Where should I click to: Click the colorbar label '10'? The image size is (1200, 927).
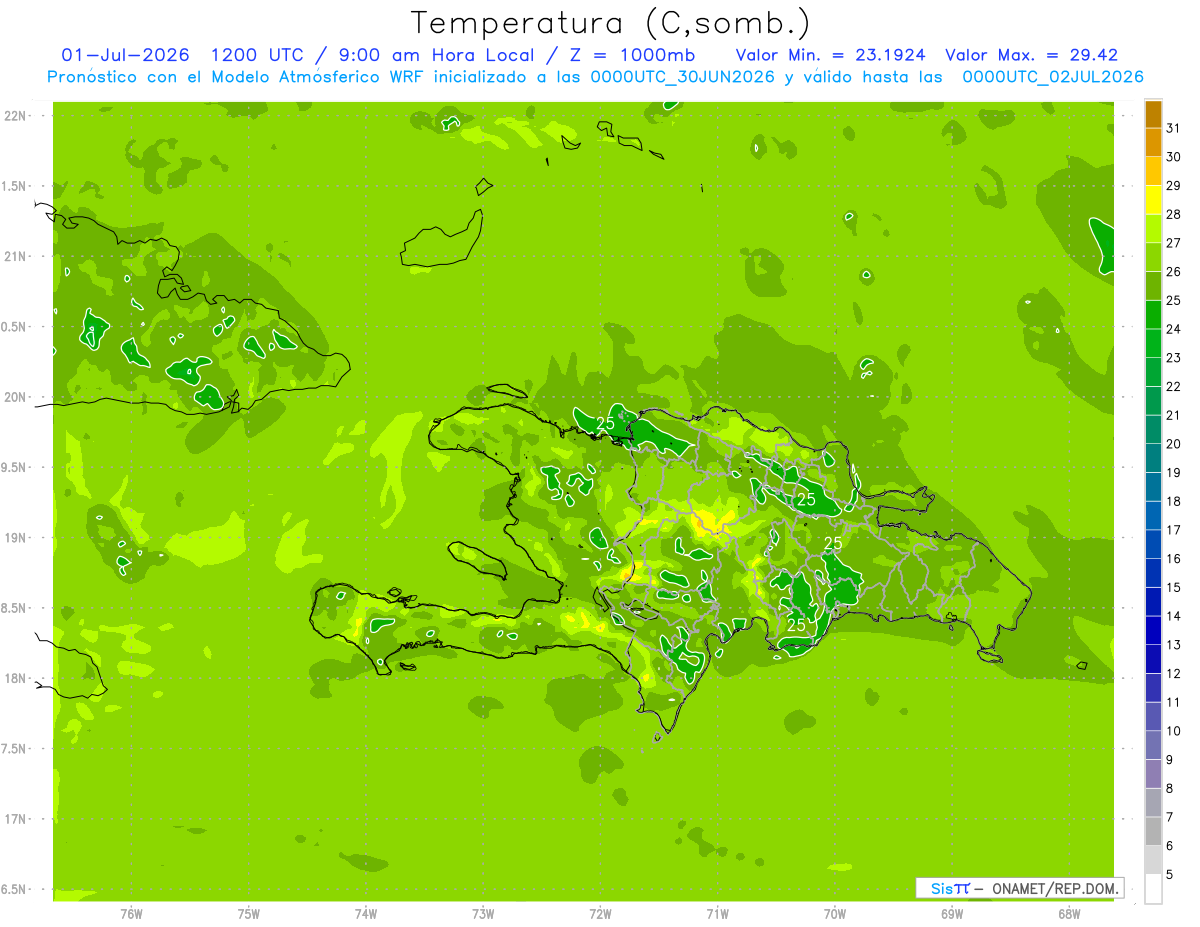tap(1174, 731)
